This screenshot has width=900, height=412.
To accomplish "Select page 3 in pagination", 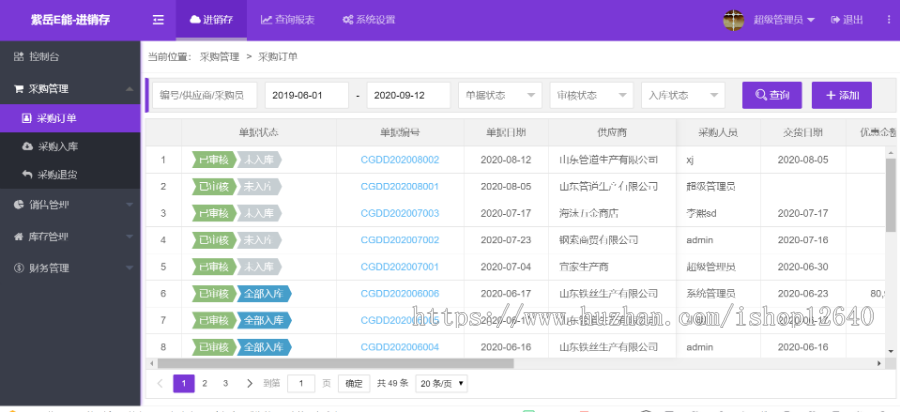I will point(226,383).
